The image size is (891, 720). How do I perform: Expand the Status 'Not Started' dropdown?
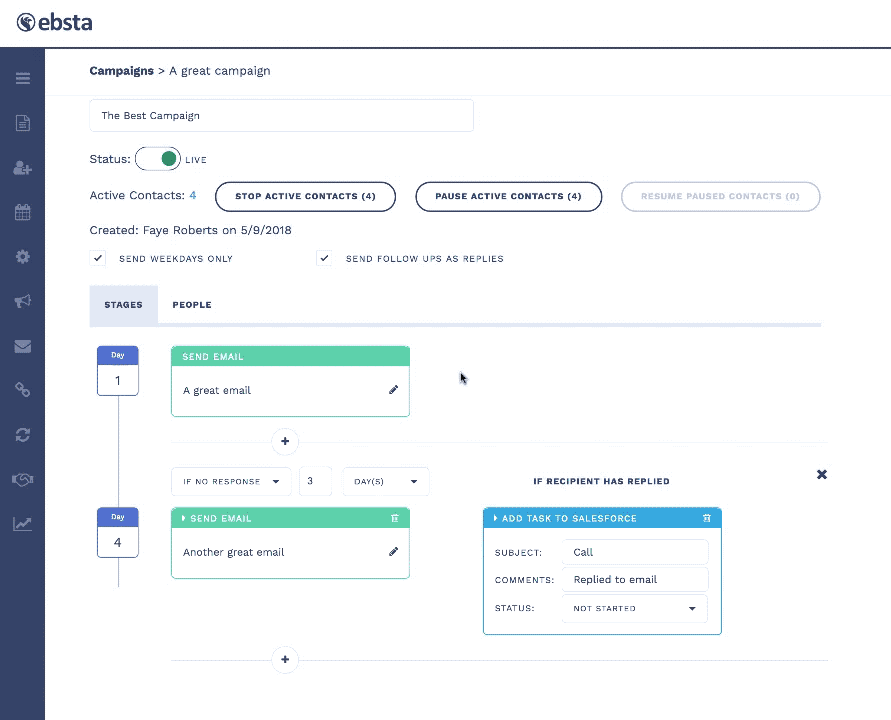click(634, 608)
